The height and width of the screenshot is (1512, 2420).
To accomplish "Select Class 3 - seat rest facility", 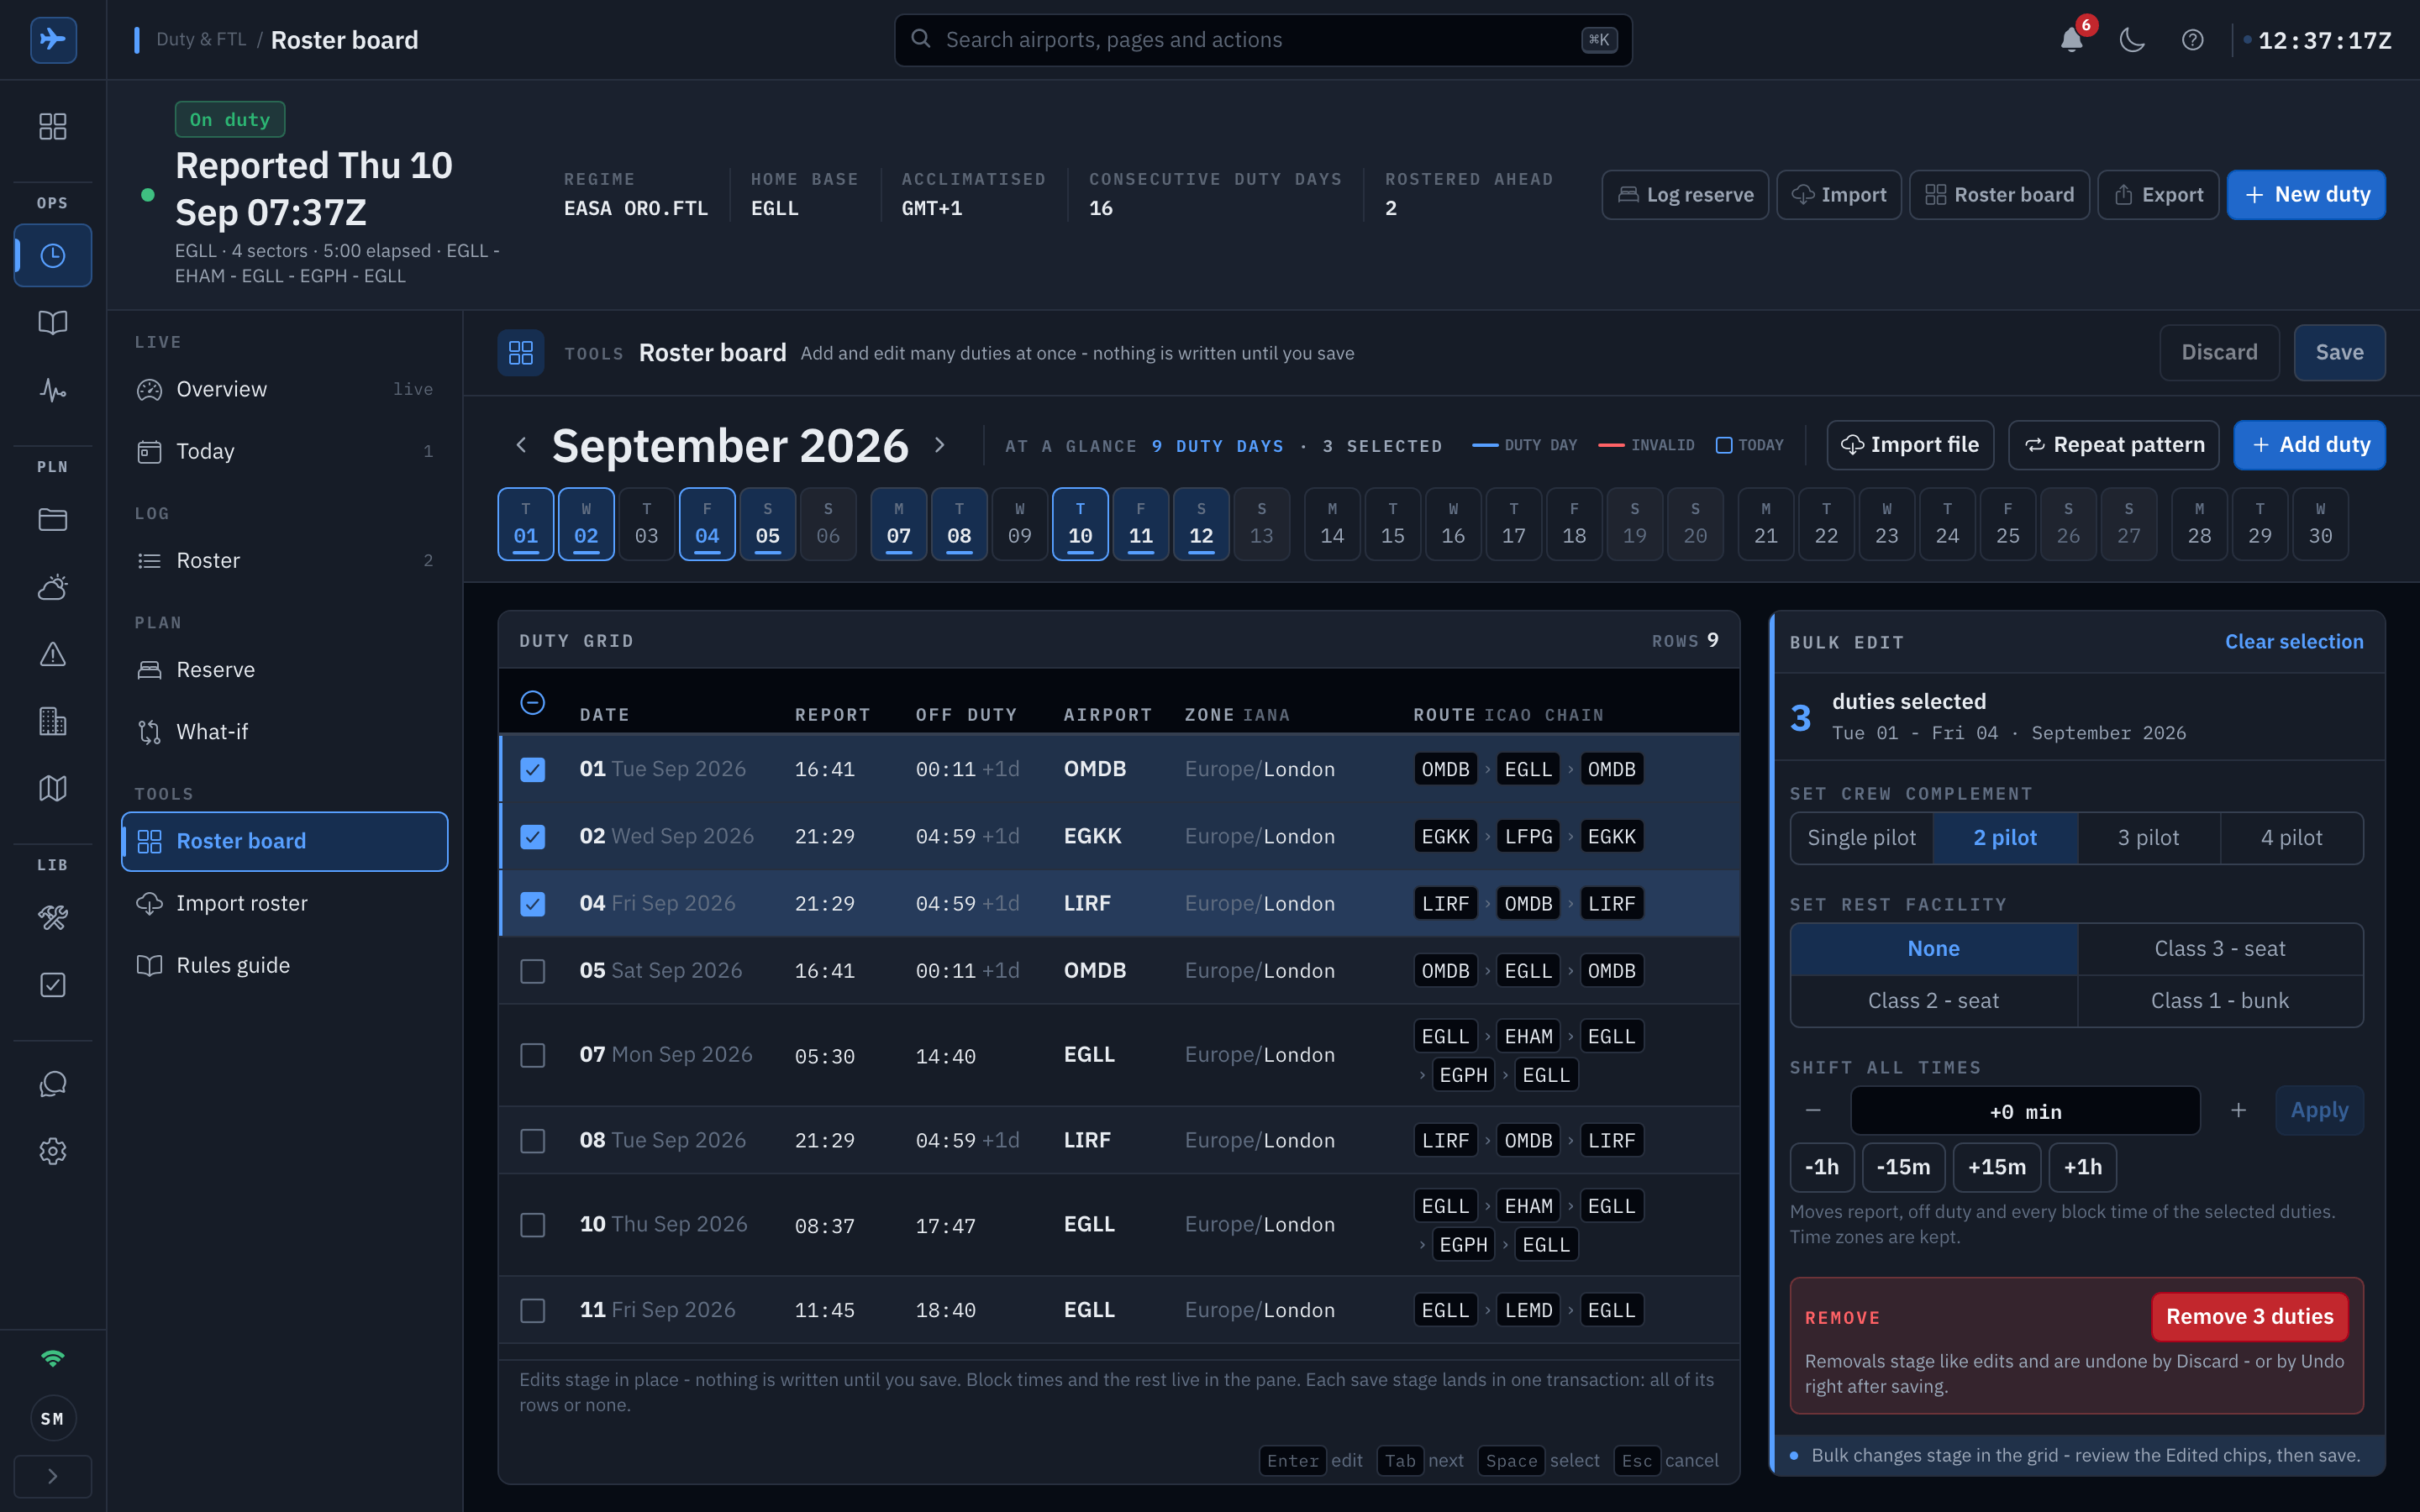I will 2220,948.
